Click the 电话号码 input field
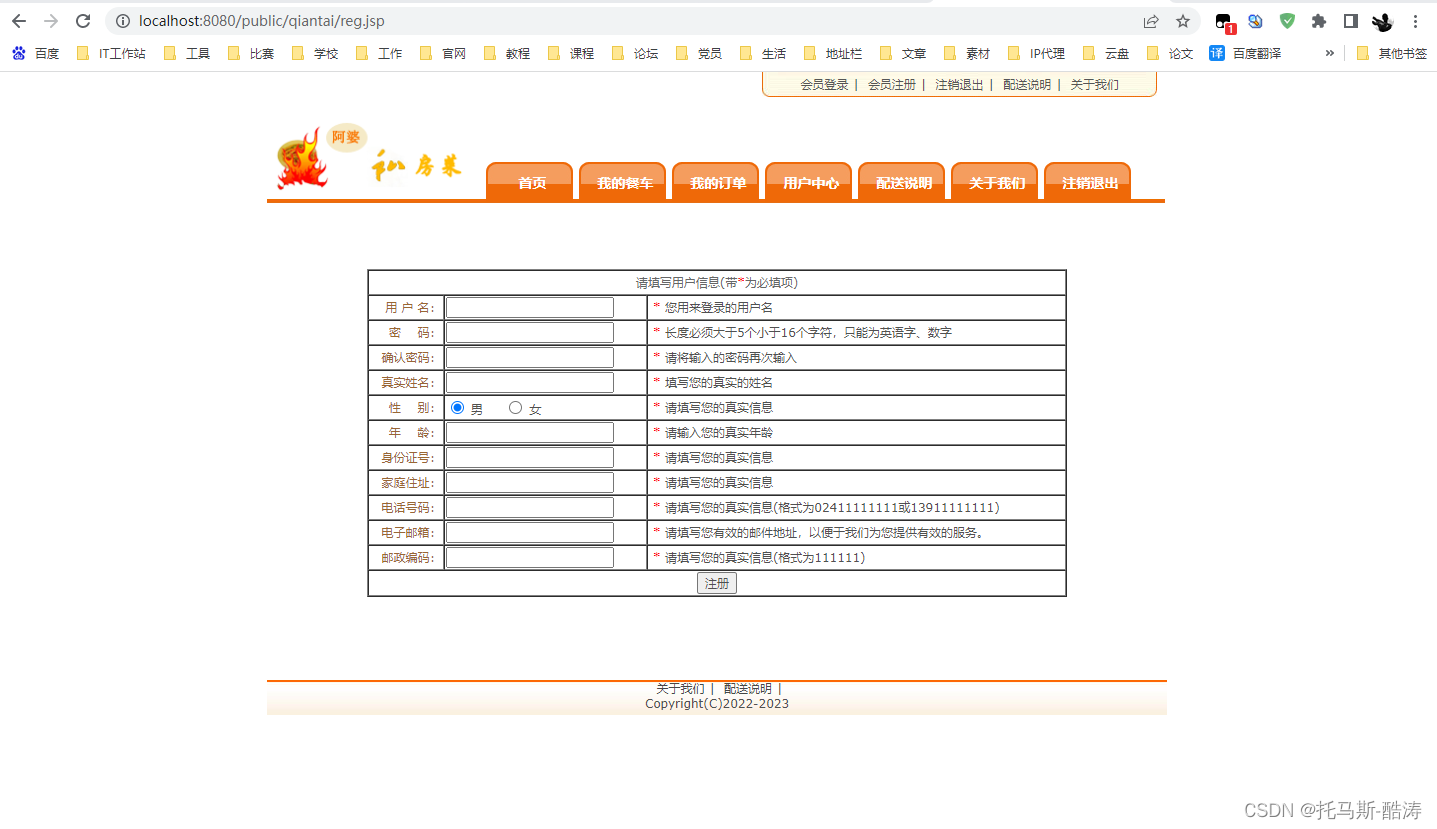Viewport: 1437px width, 829px height. 530,508
